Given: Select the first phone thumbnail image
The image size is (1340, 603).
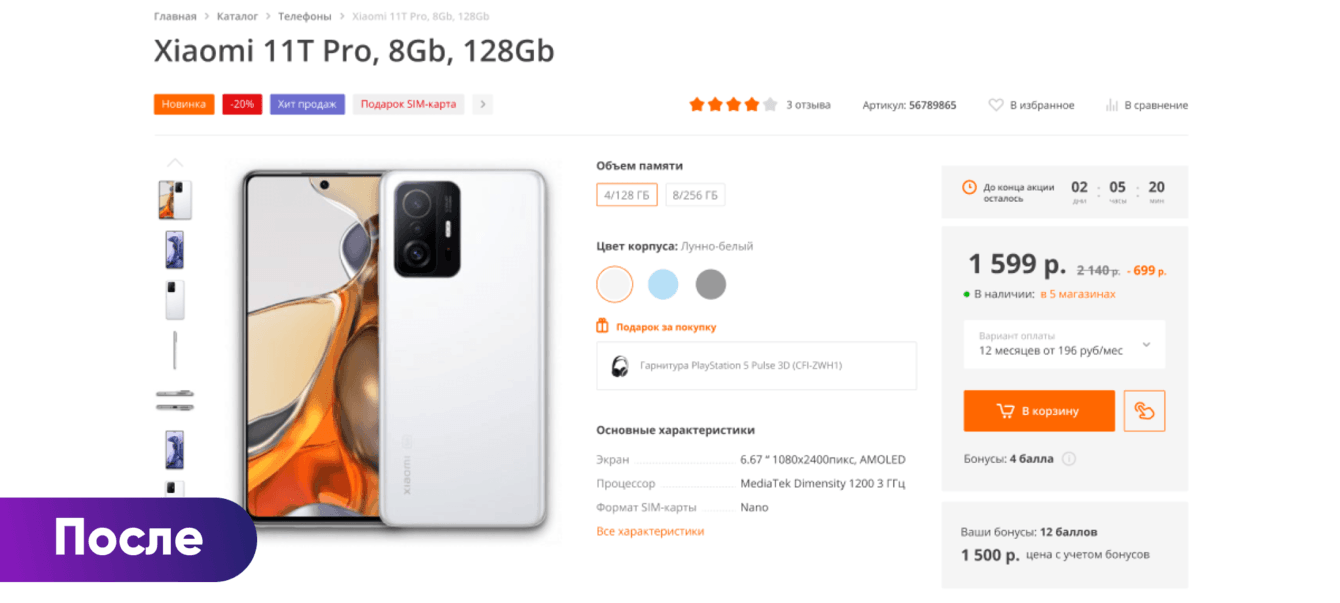Looking at the screenshot, I should [175, 200].
